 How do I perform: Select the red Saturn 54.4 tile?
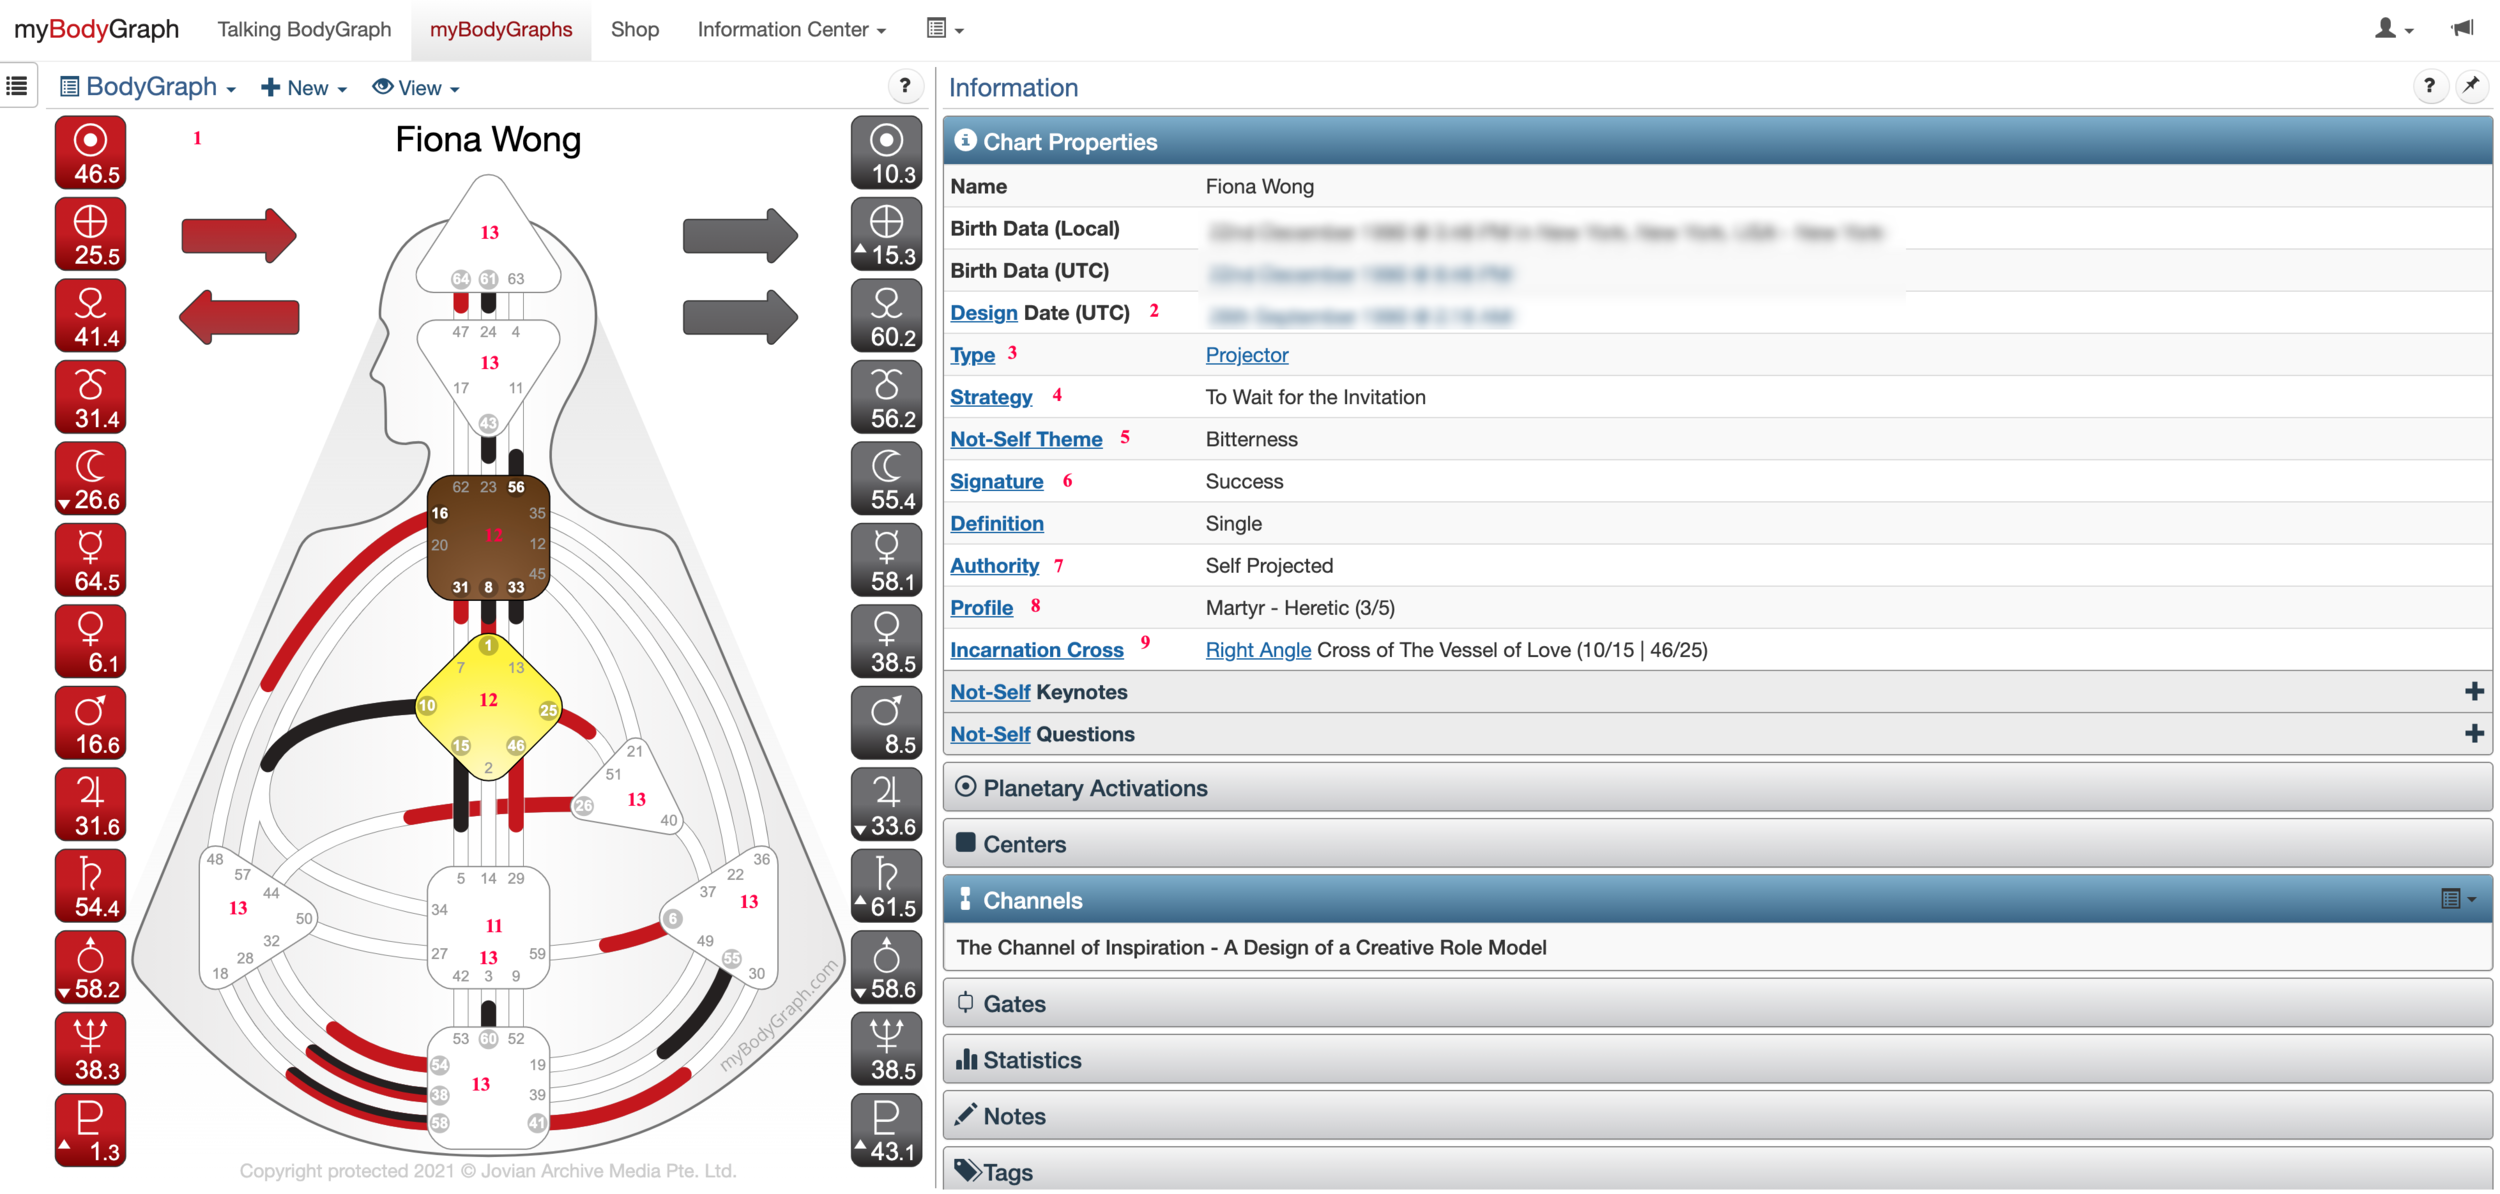(x=90, y=886)
